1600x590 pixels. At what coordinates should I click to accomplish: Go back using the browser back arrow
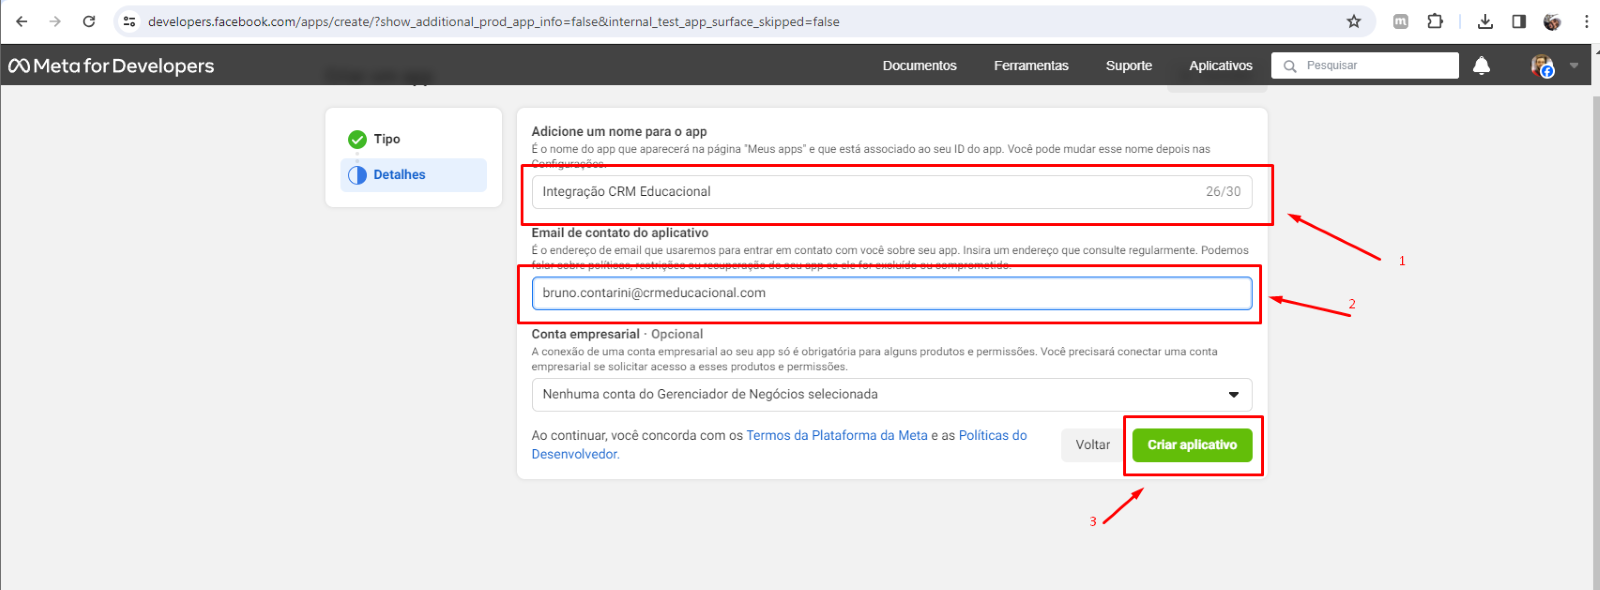point(22,21)
